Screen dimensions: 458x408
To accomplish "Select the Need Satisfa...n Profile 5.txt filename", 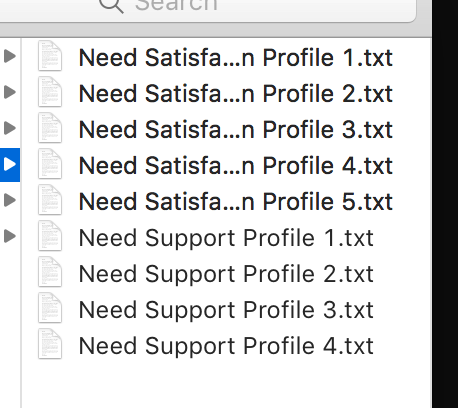I will tap(236, 202).
